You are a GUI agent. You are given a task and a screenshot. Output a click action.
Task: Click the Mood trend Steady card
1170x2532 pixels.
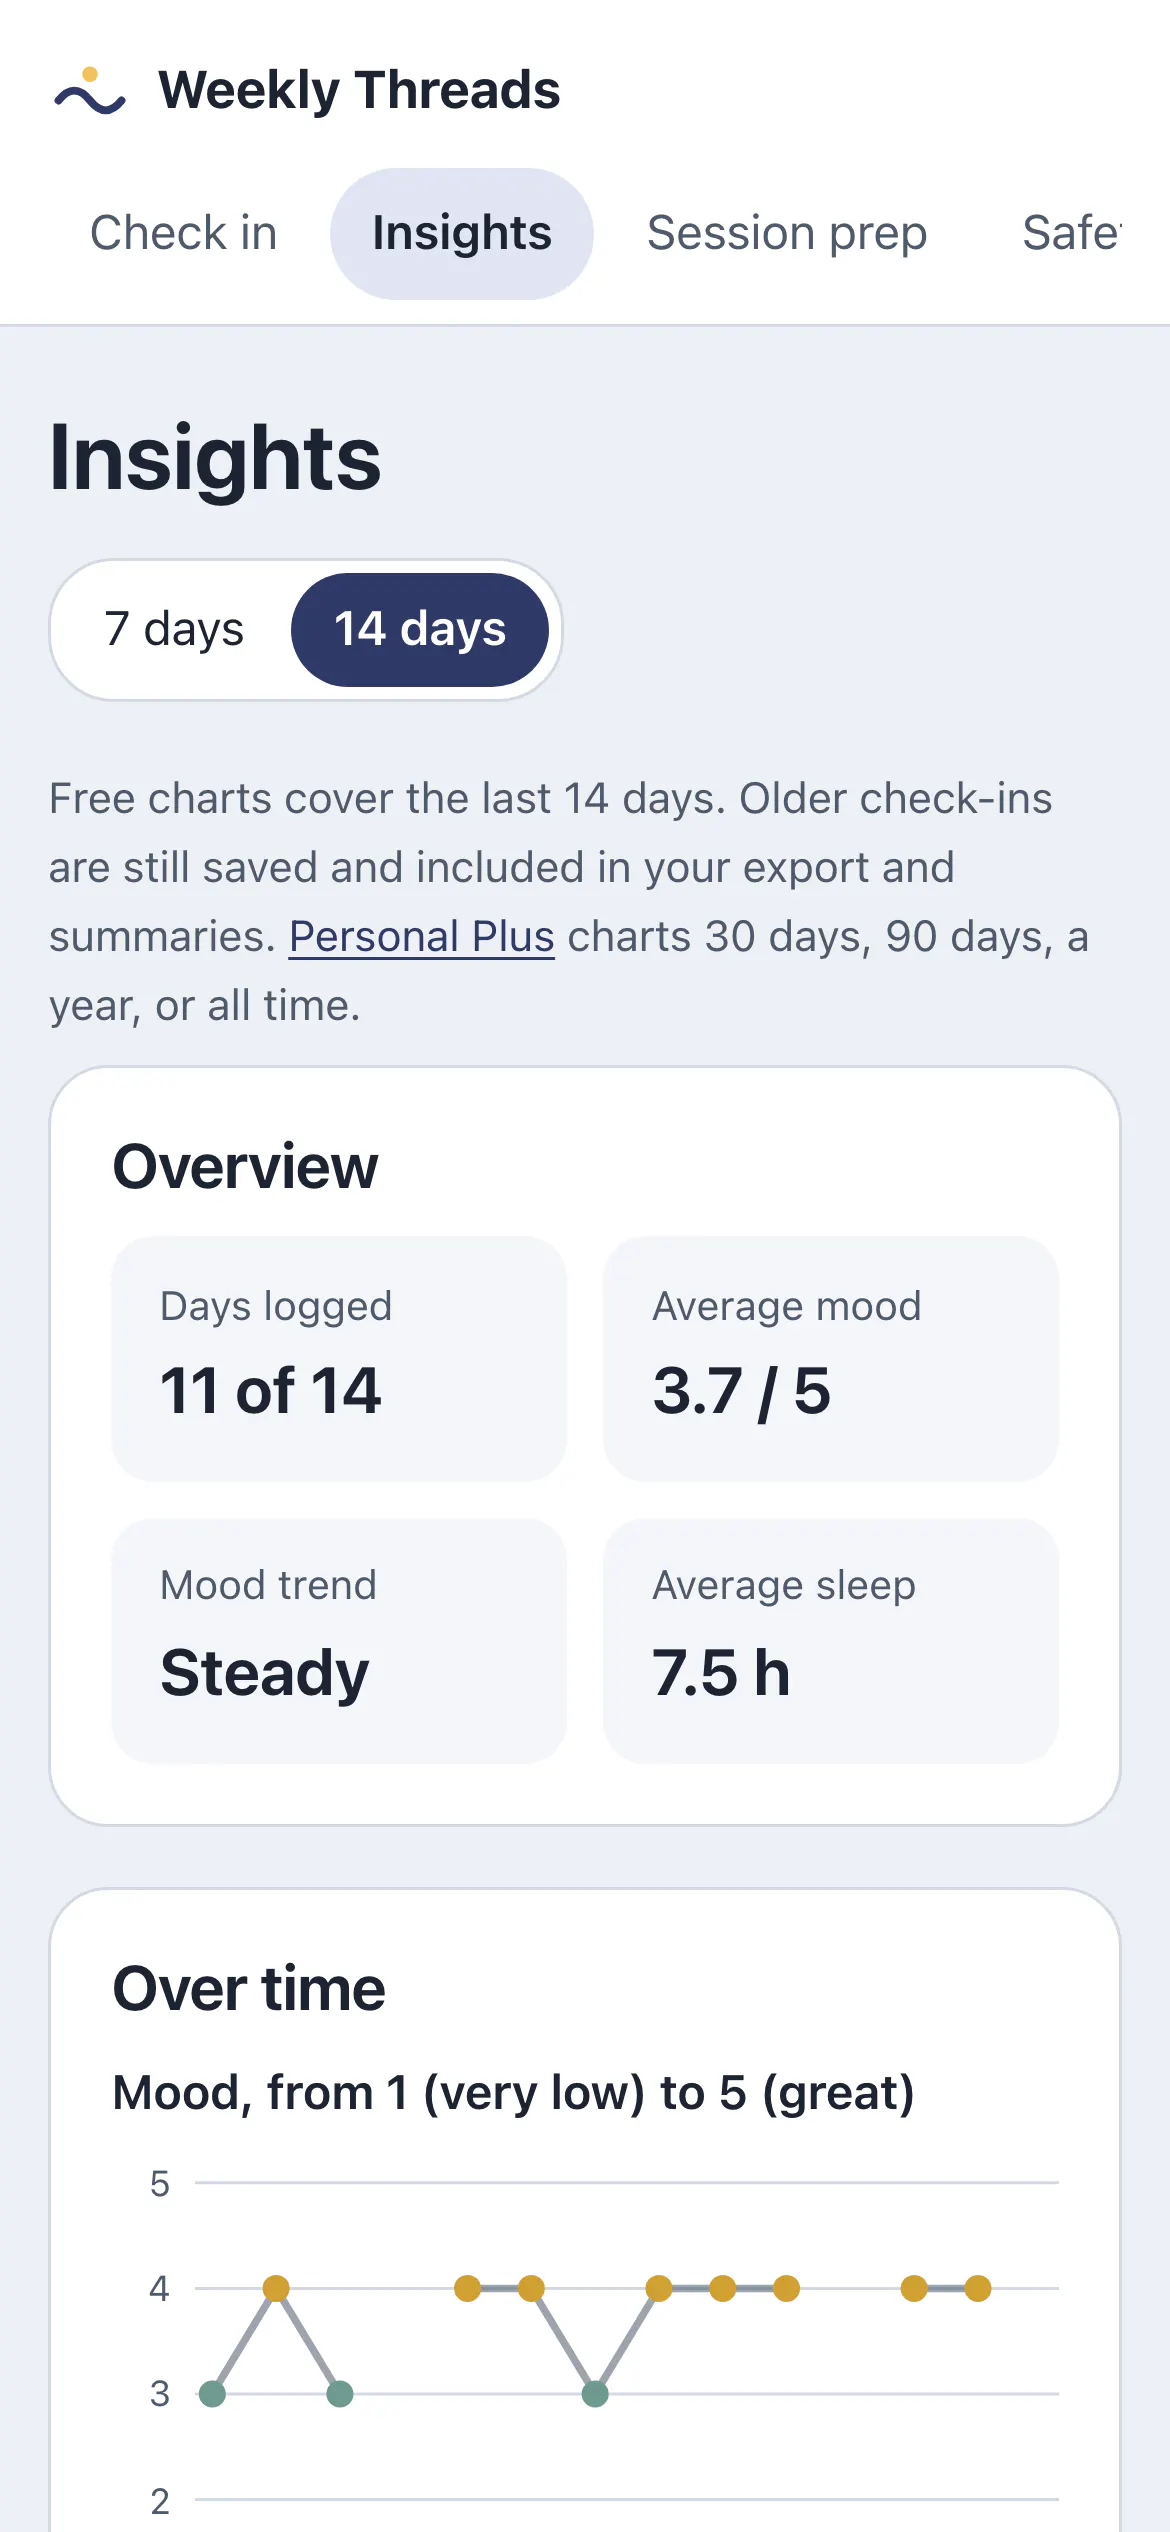pyautogui.click(x=339, y=1640)
